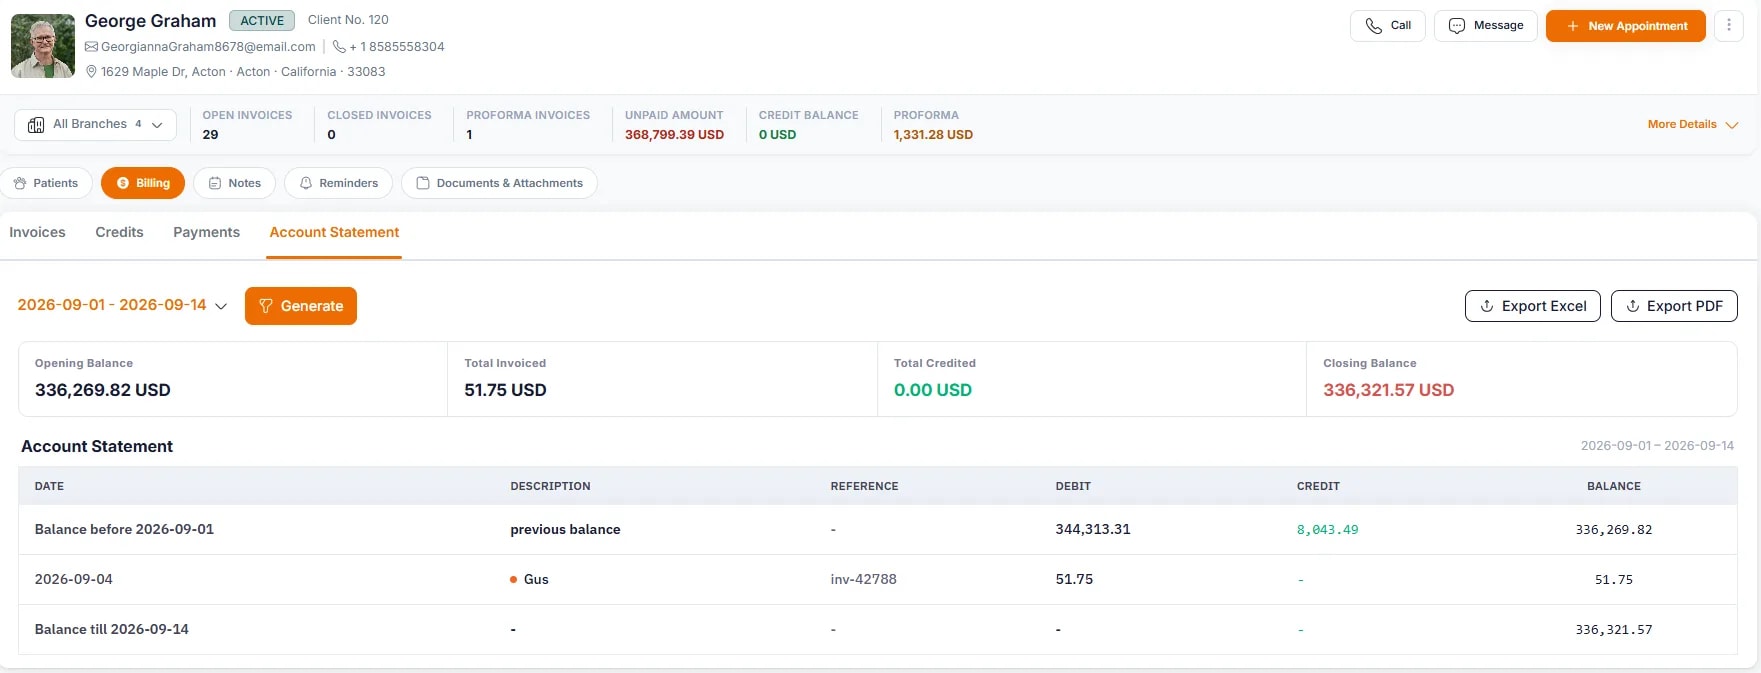This screenshot has width=1761, height=673.
Task: Click the Closing Balance 336,321.57 USD
Action: [1388, 390]
